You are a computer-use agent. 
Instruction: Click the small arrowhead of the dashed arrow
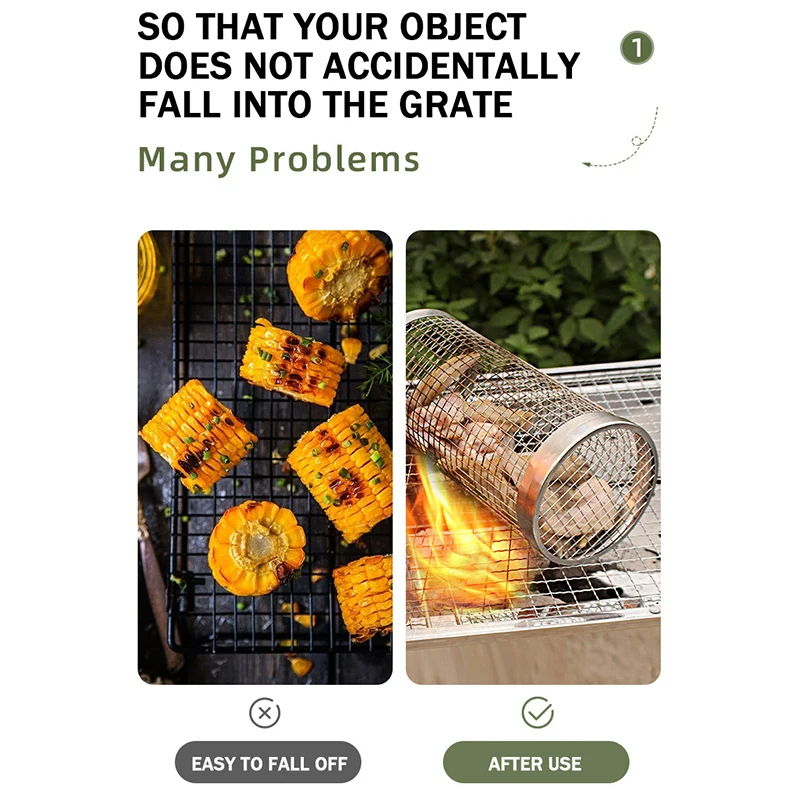click(586, 164)
